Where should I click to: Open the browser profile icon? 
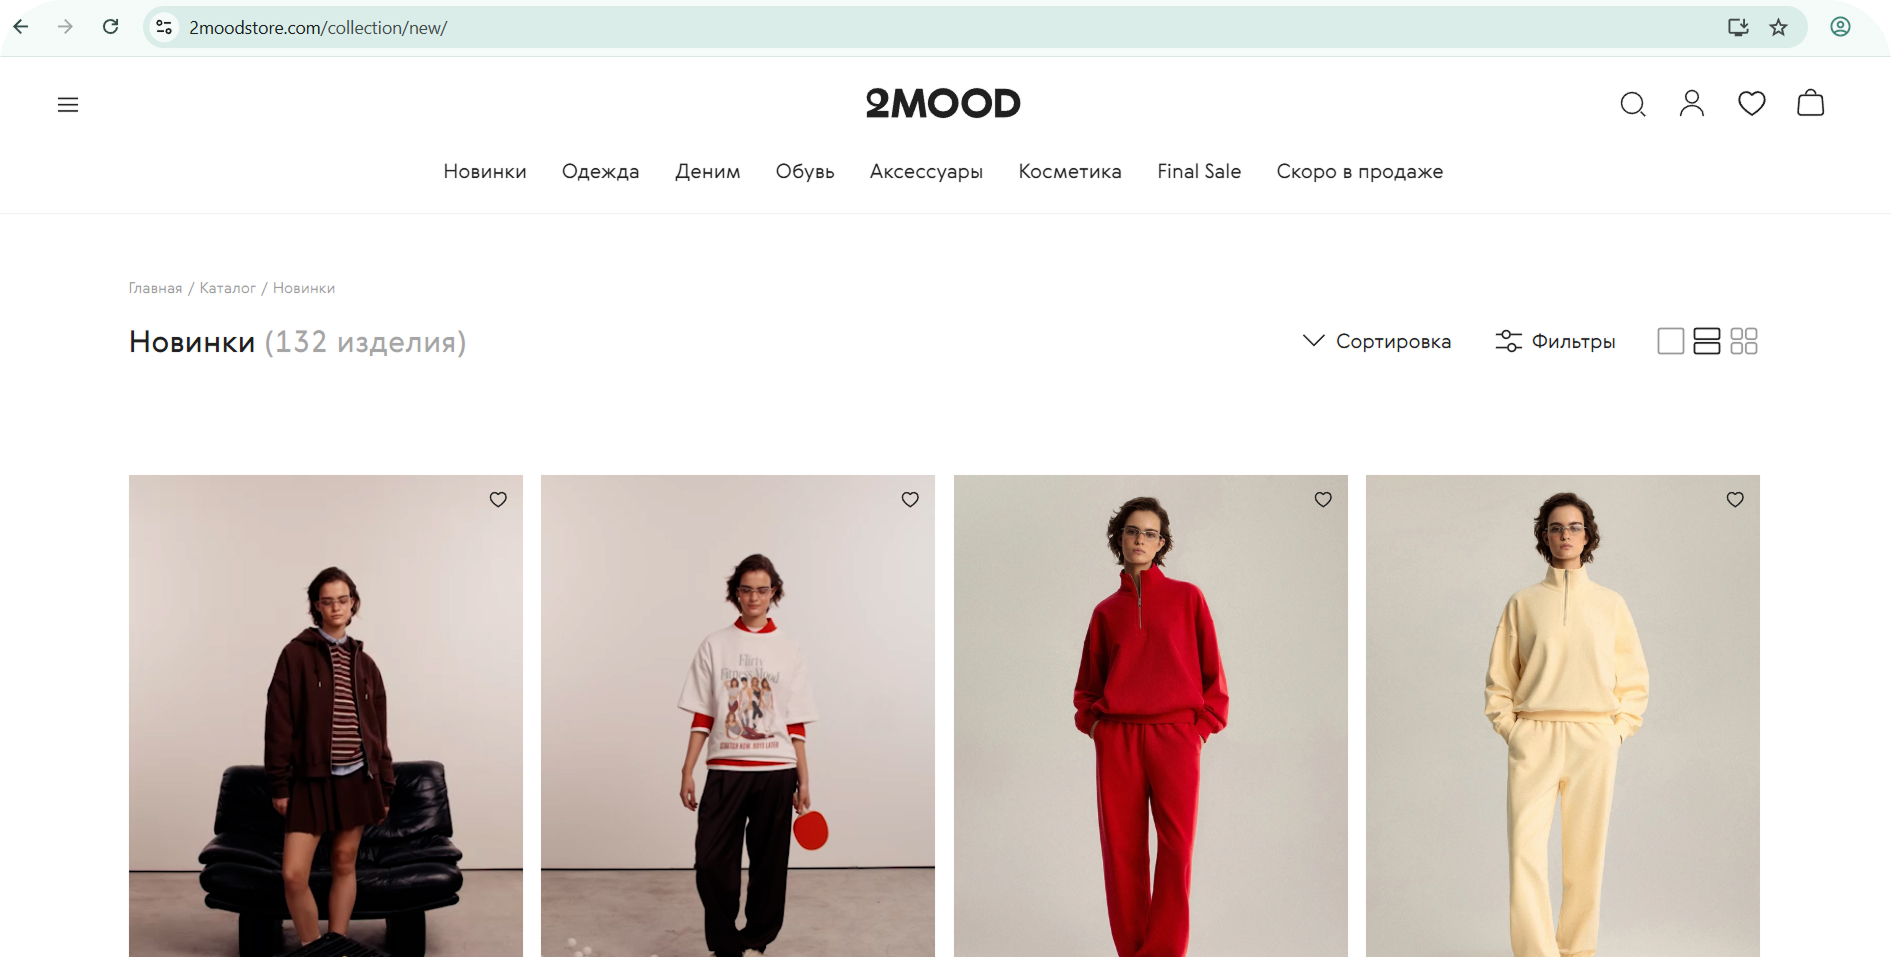1840,27
